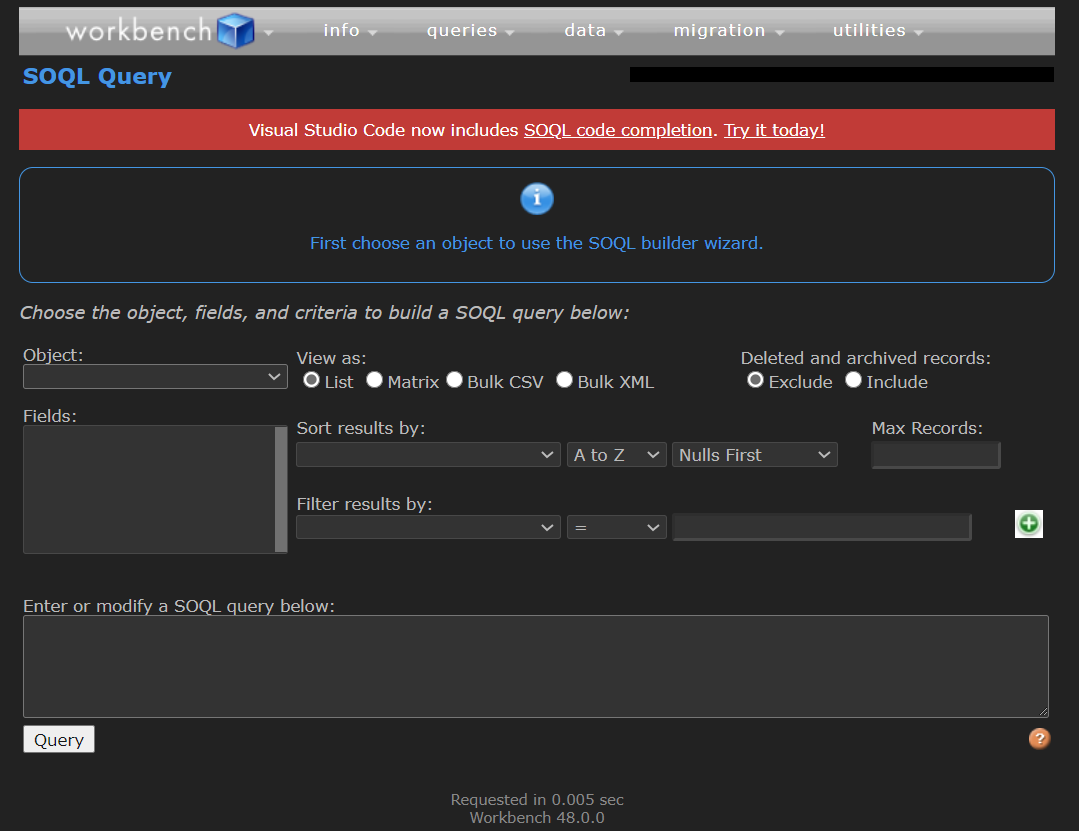Open the Object dropdown

154,376
